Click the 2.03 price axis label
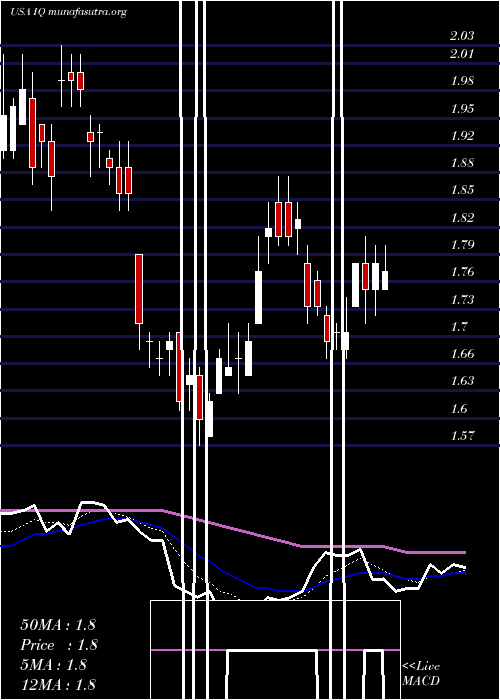The height and width of the screenshot is (700, 500). click(x=462, y=36)
